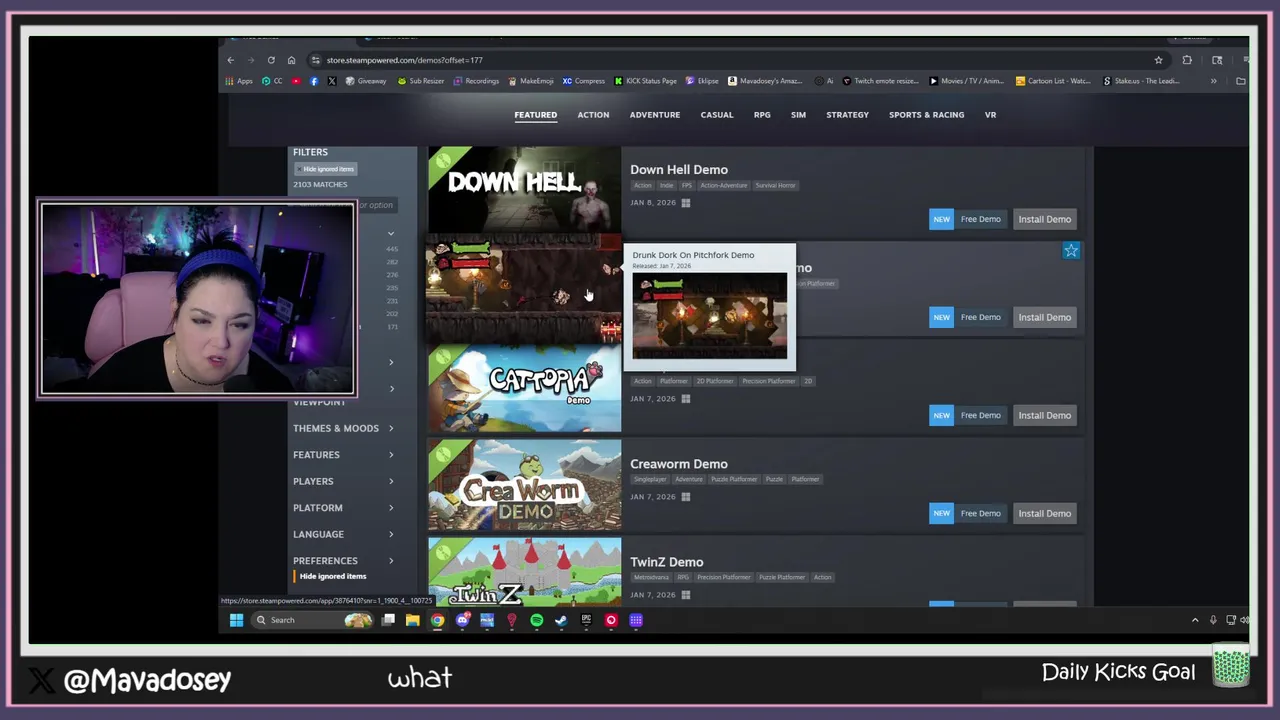Open Spotify from the taskbar

(x=536, y=620)
